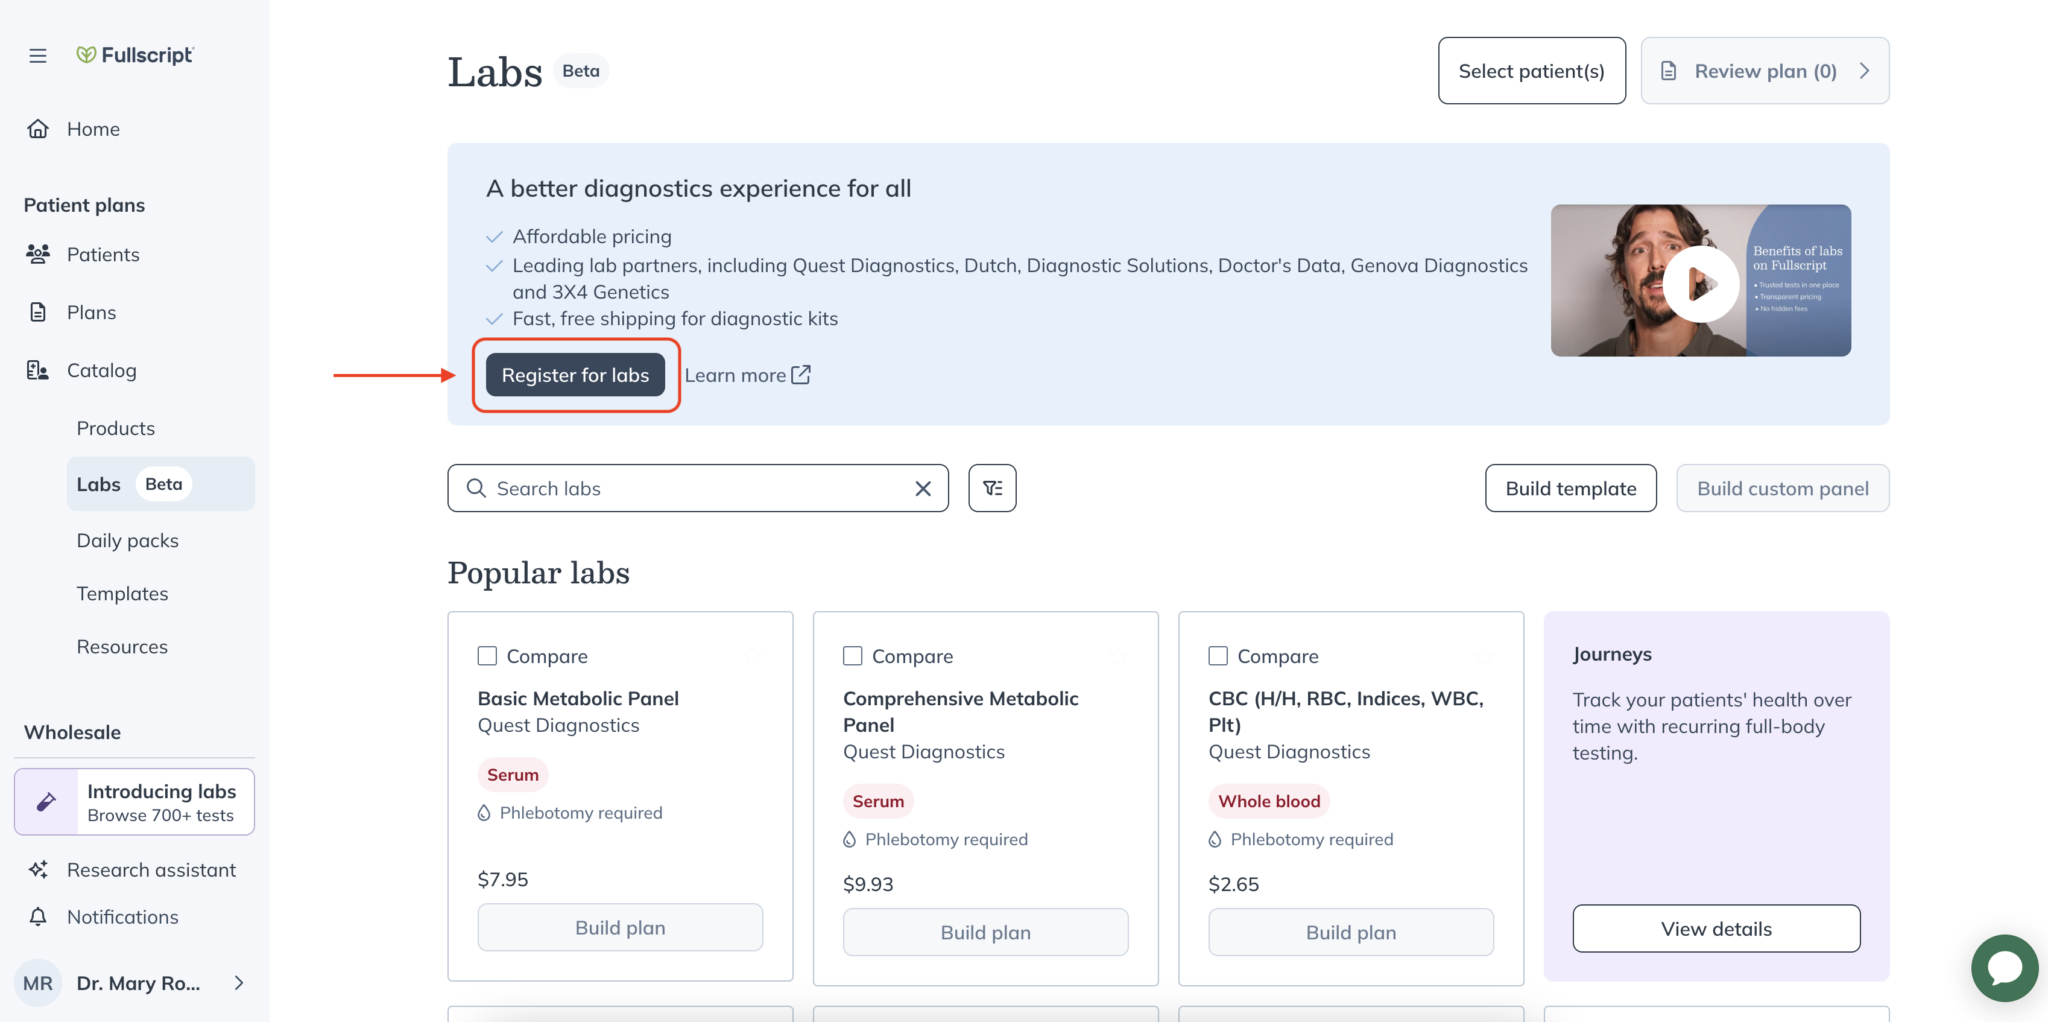Click the Register for labs button
2048x1022 pixels.
pos(575,374)
